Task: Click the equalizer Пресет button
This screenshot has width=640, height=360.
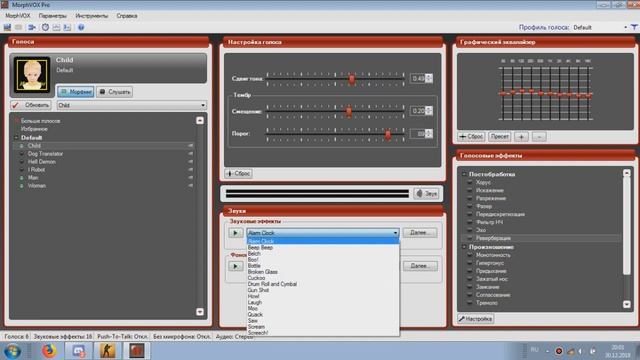Action: click(500, 137)
